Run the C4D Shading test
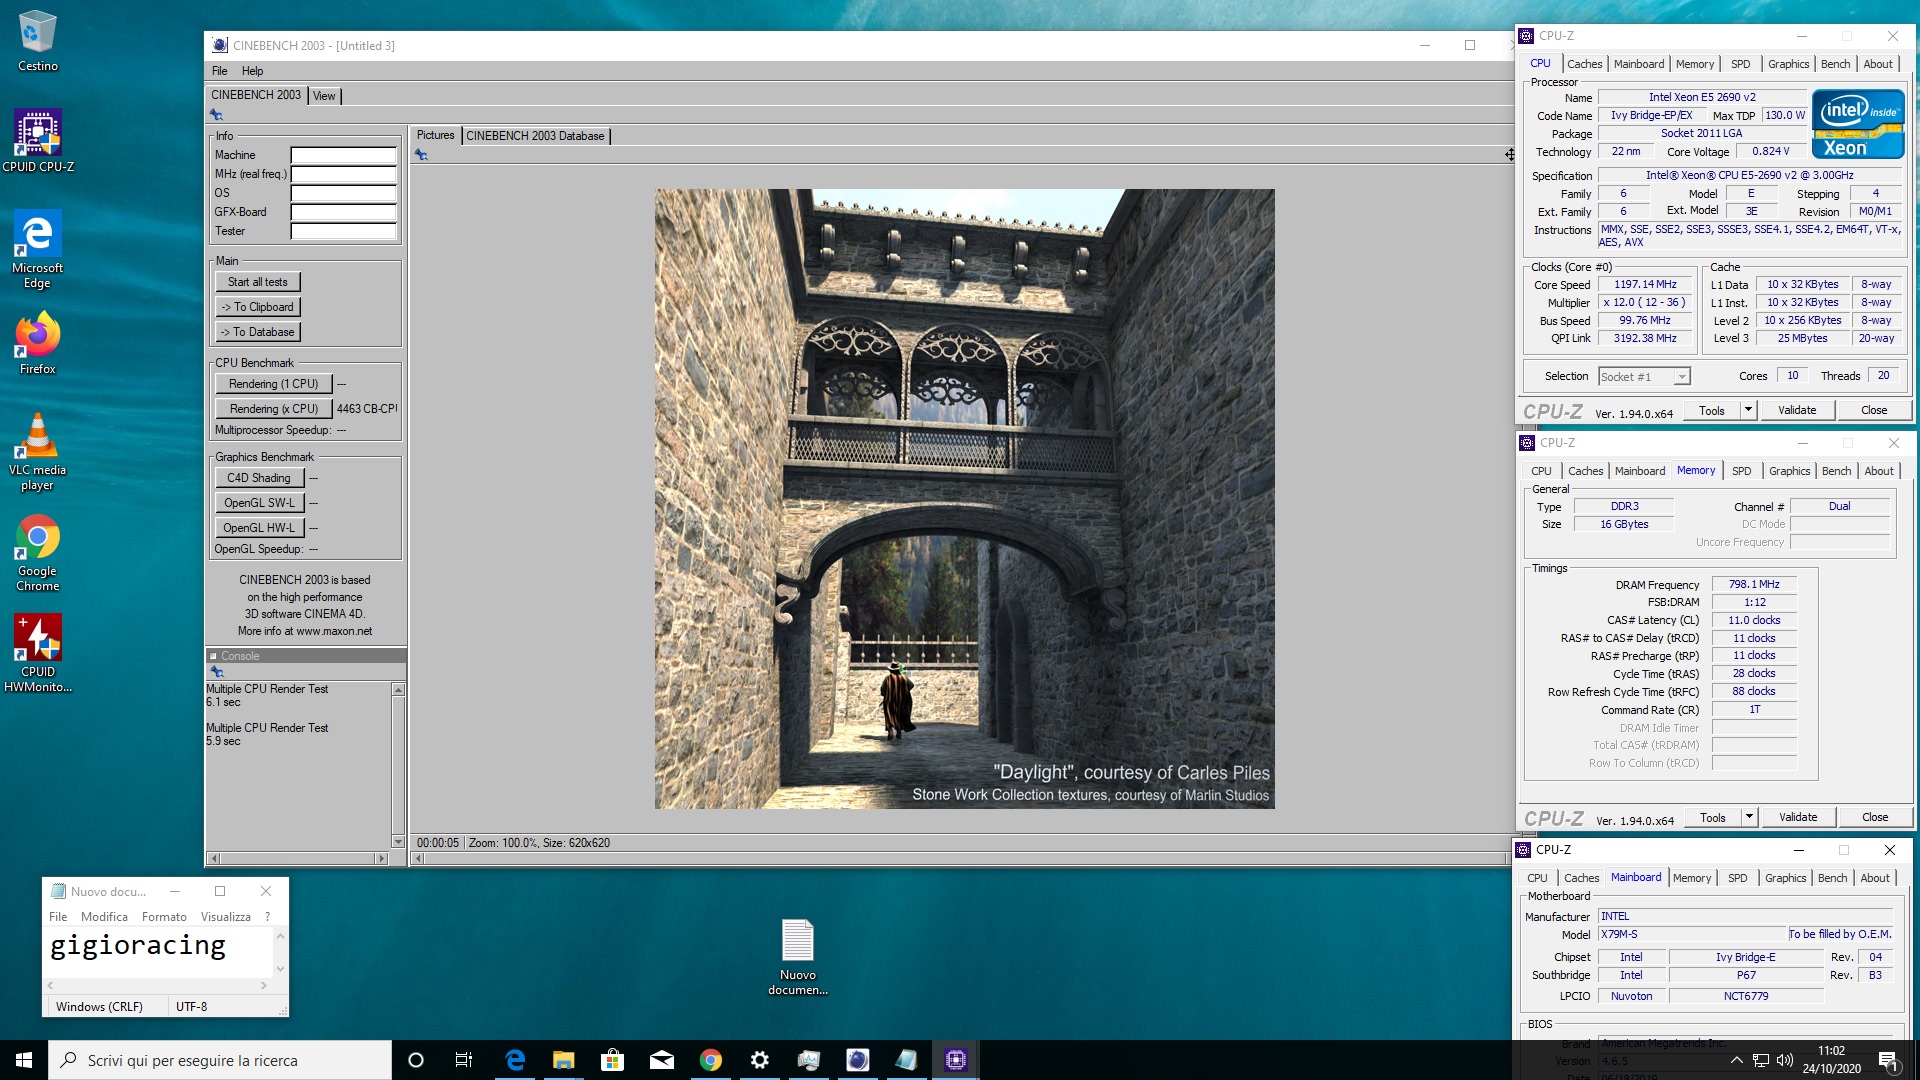The width and height of the screenshot is (1920, 1080). 259,478
